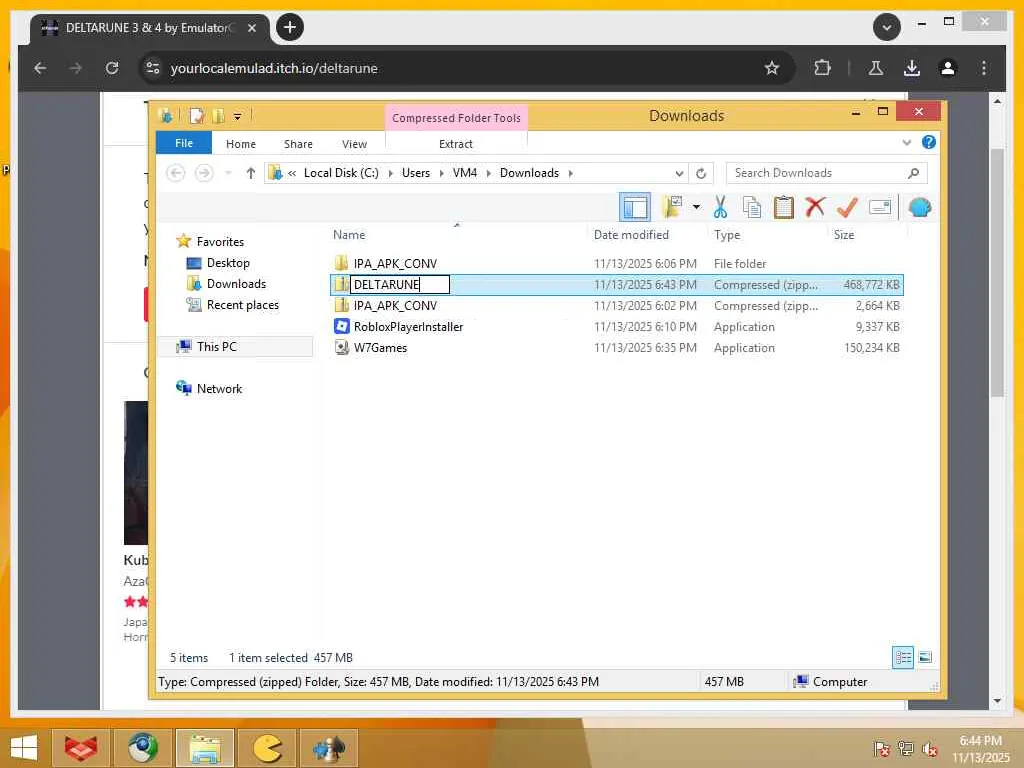The image size is (1024, 768).
Task: Open the Chrome profile icon
Action: pyautogui.click(x=948, y=68)
